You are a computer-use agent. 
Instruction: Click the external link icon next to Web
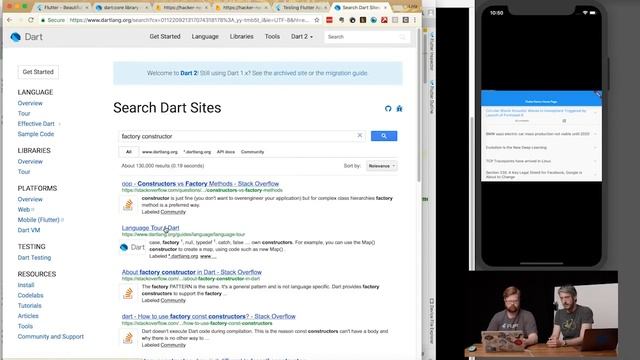(x=33, y=210)
